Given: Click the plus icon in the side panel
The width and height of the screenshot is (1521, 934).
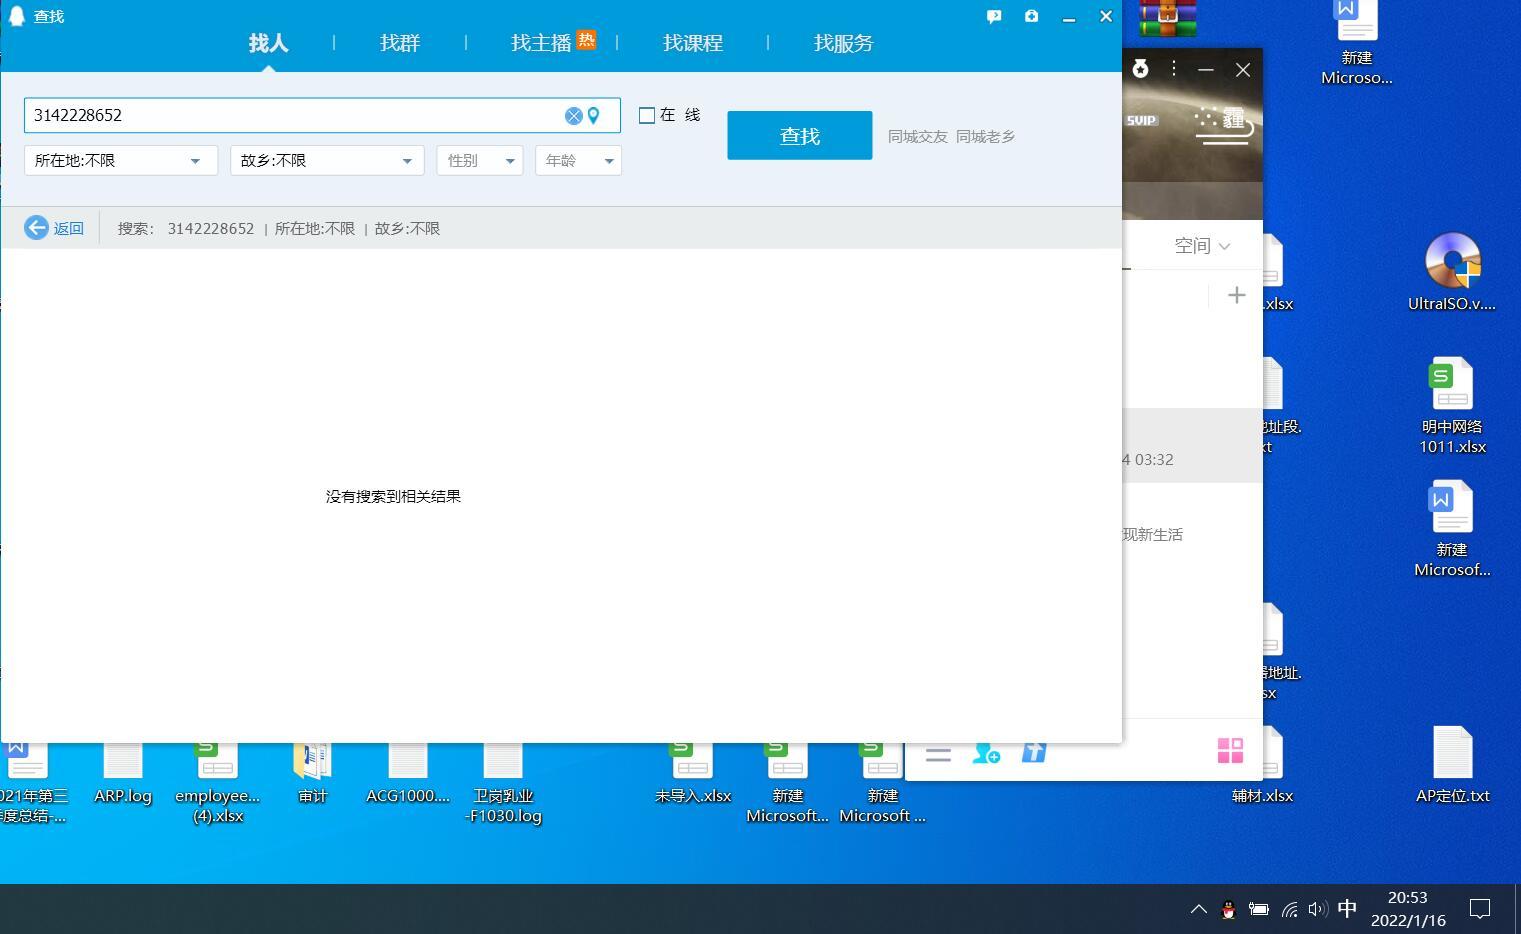Looking at the screenshot, I should (x=1237, y=295).
